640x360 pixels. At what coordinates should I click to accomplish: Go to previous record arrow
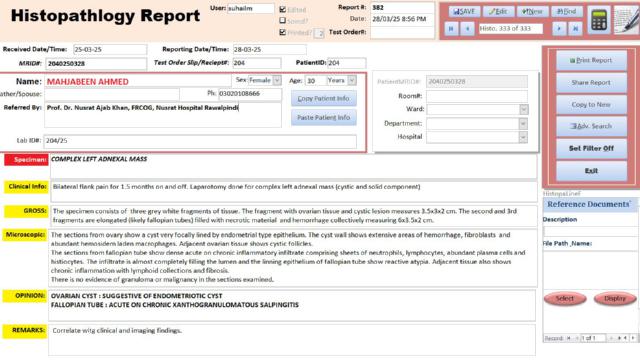[467, 29]
